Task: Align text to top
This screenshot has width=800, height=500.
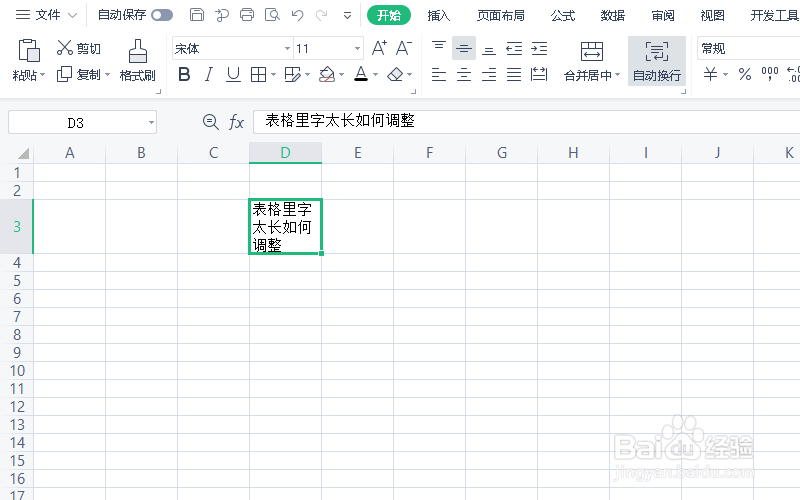Action: click(439, 48)
